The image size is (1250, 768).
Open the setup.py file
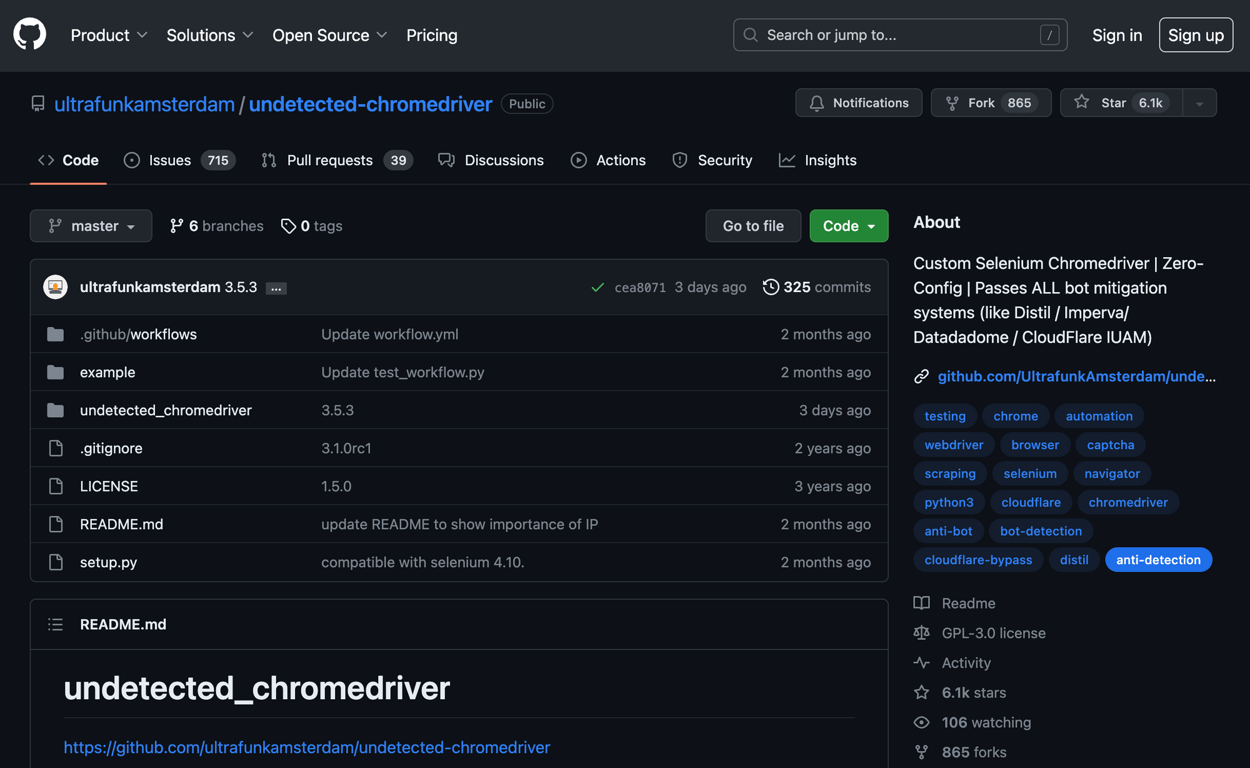(108, 562)
